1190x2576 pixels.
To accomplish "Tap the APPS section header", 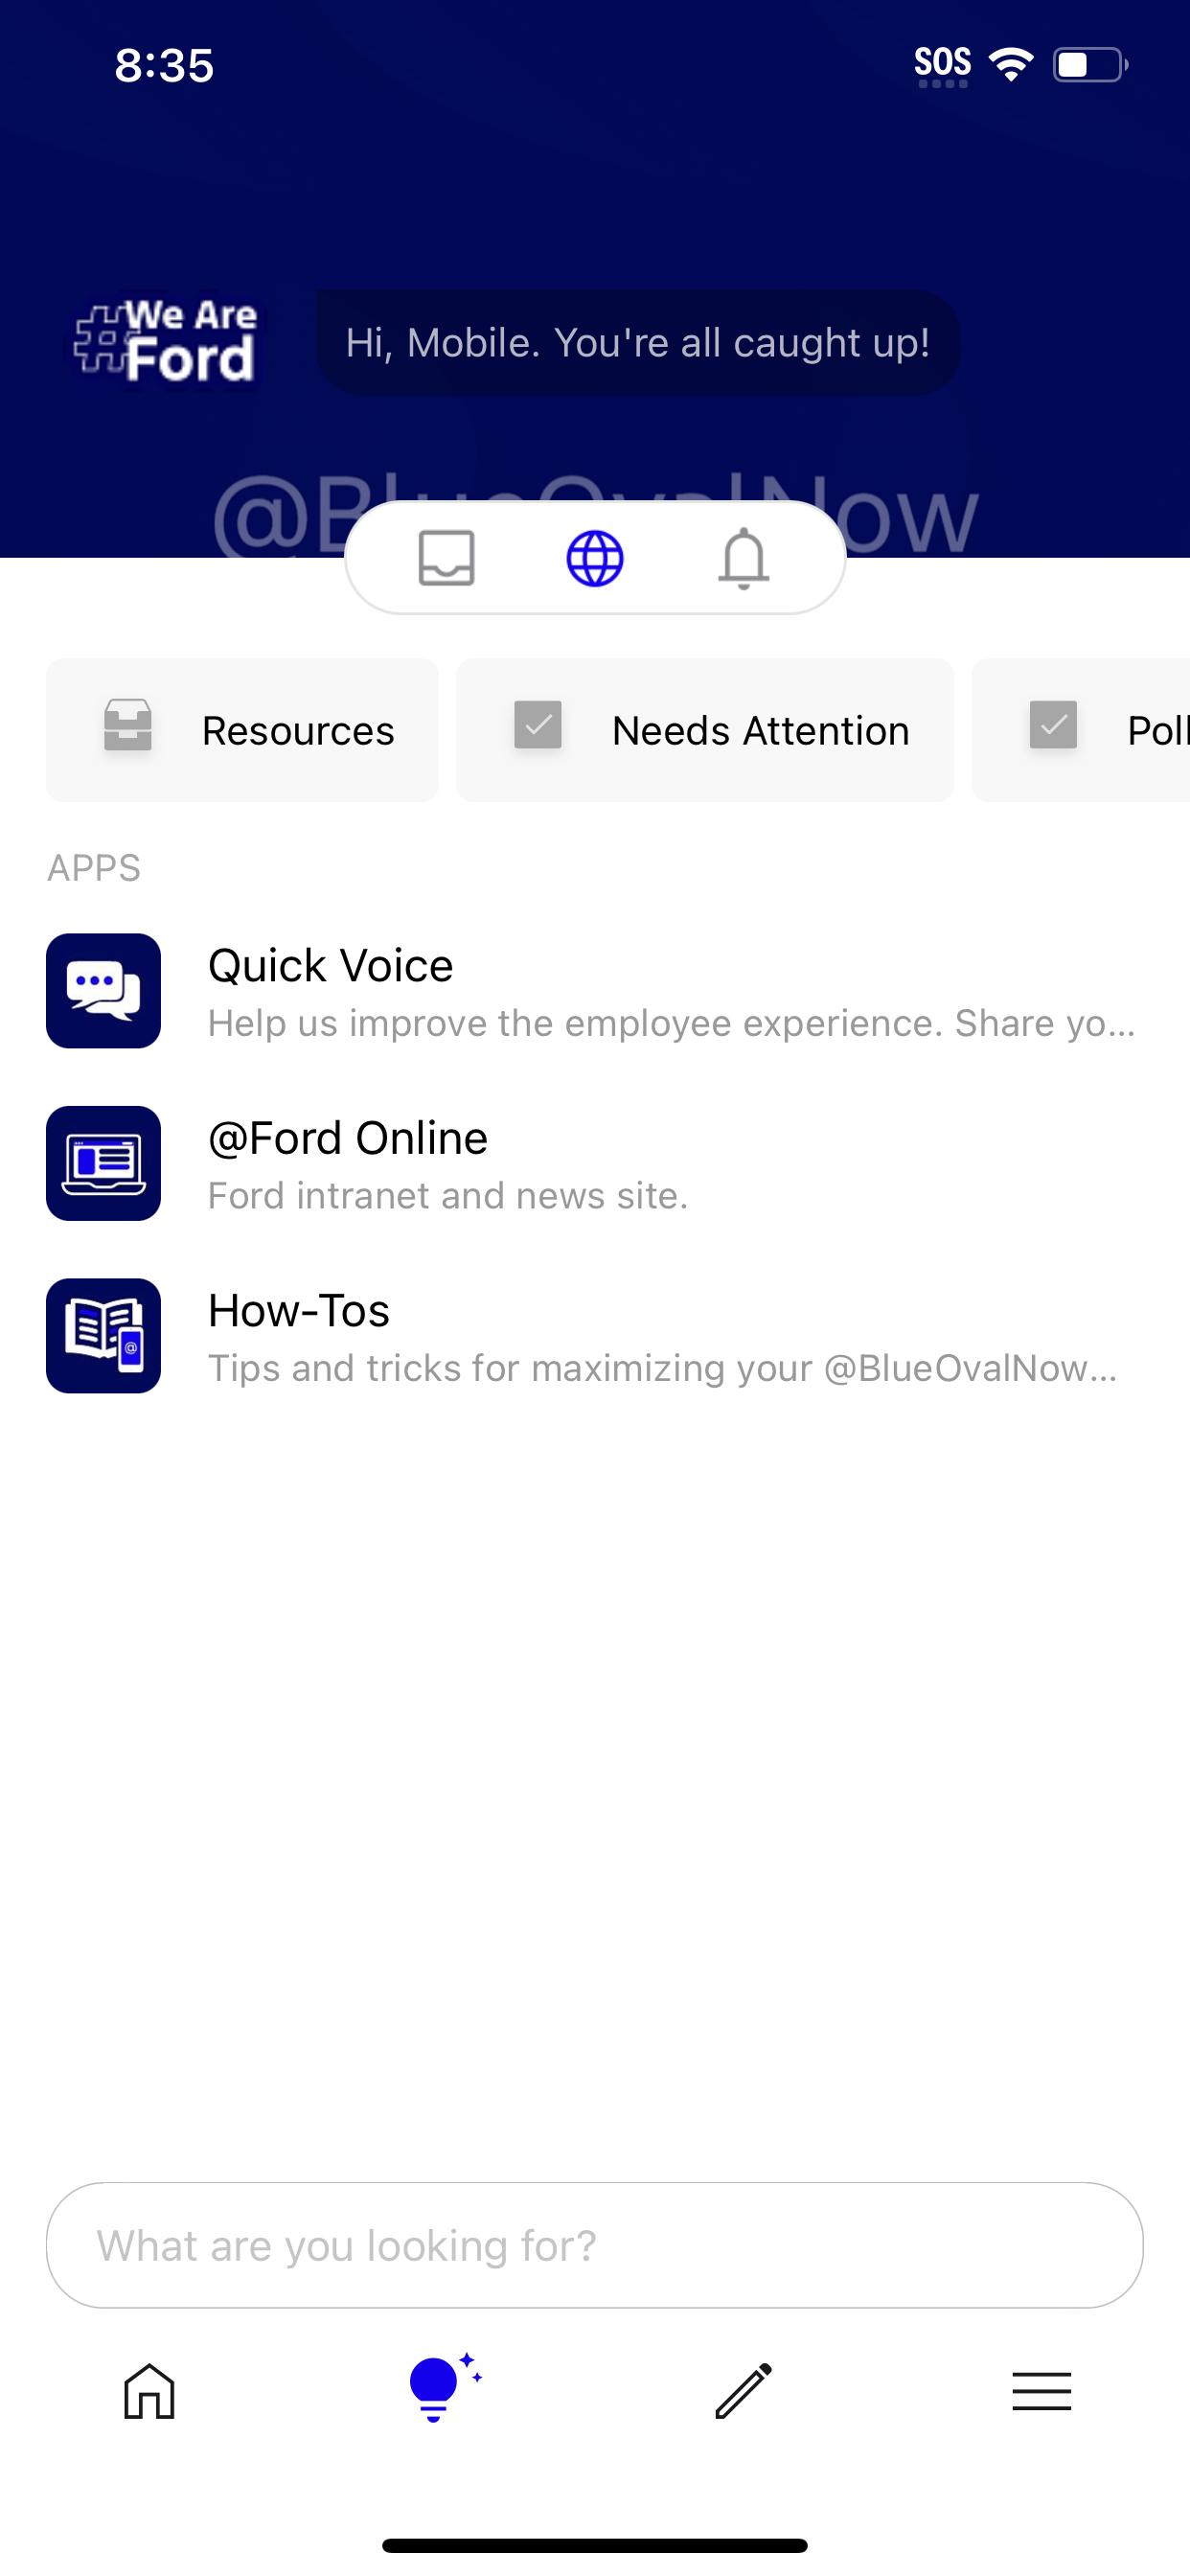I will pos(94,868).
